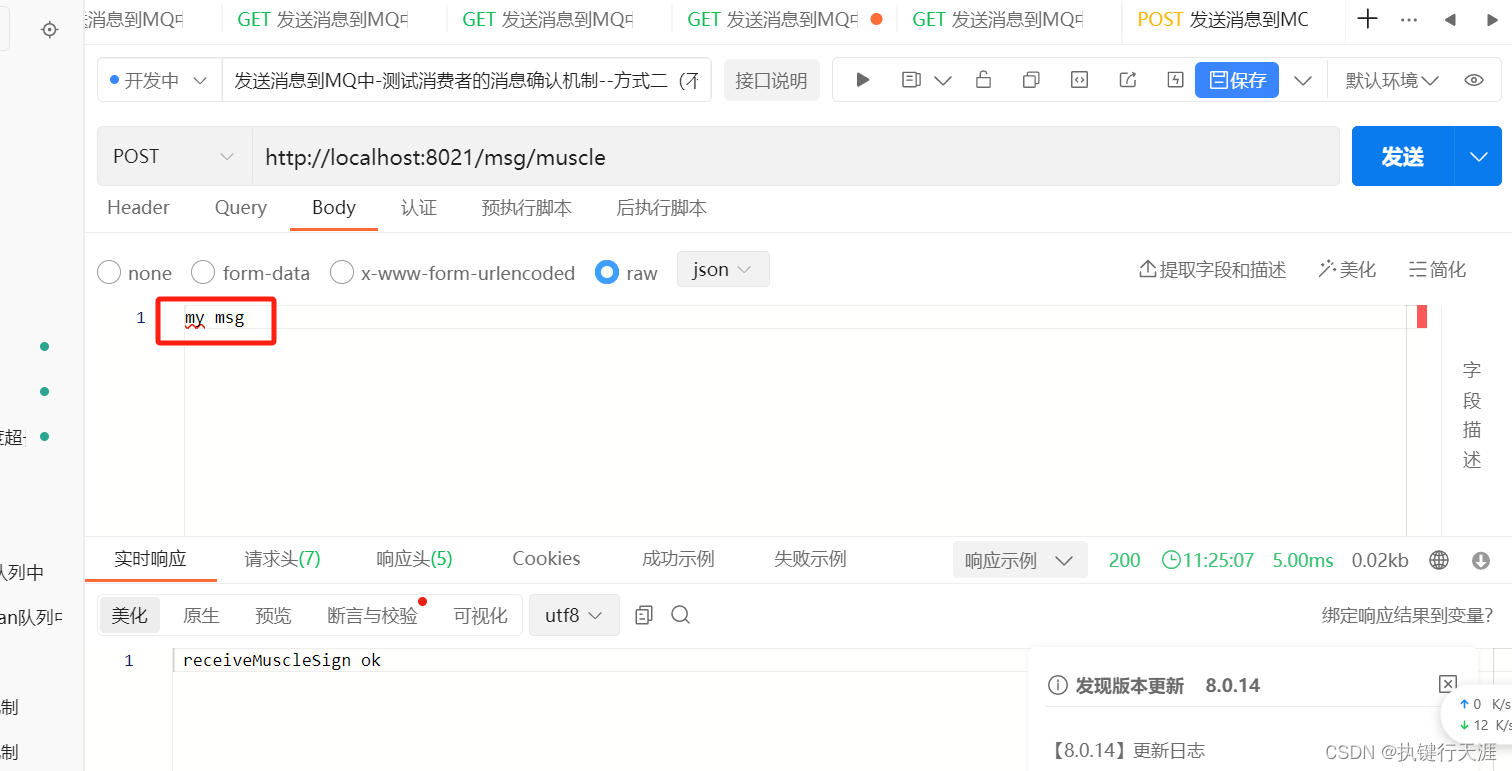The image size is (1512, 771).
Task: Click the 保存 save button
Action: point(1237,80)
